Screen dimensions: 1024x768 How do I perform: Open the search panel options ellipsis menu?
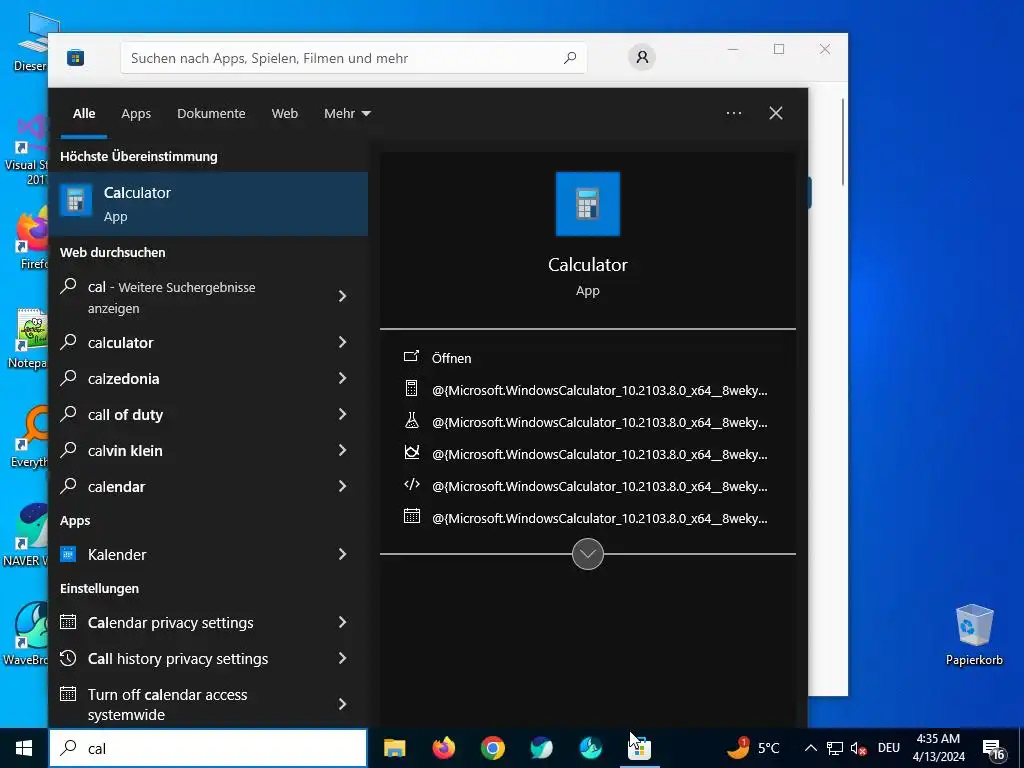733,113
